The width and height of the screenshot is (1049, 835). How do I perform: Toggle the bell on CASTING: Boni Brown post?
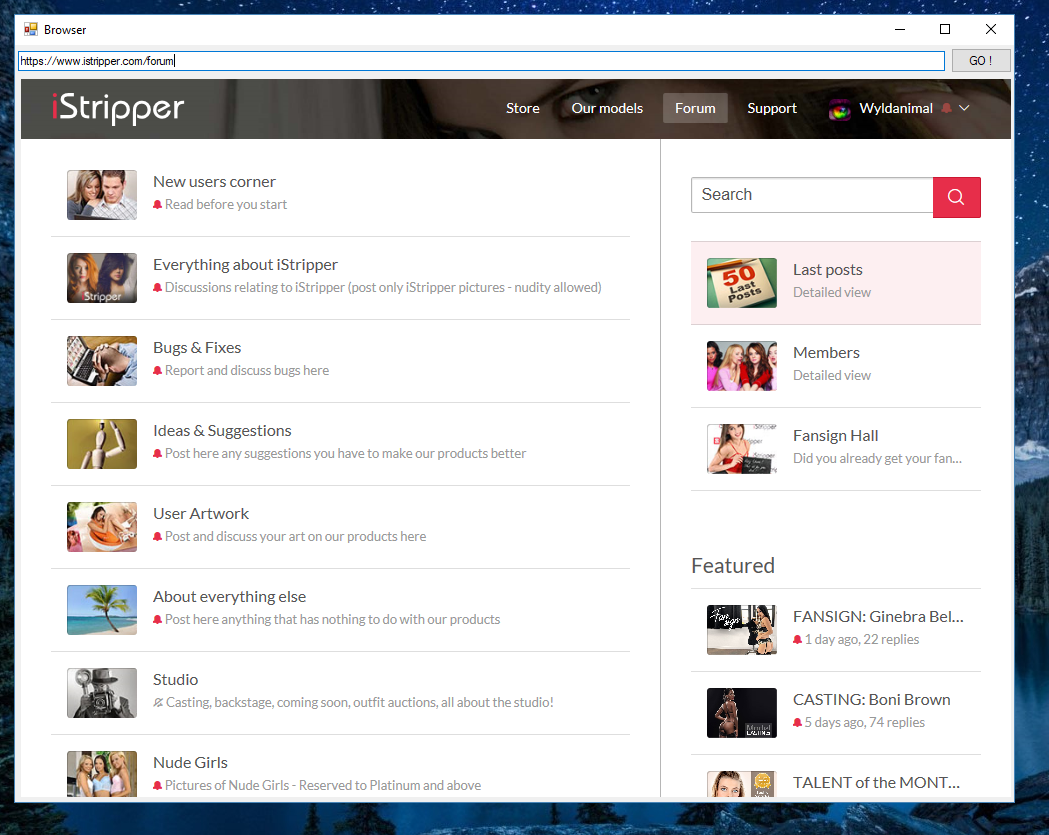[797, 722]
